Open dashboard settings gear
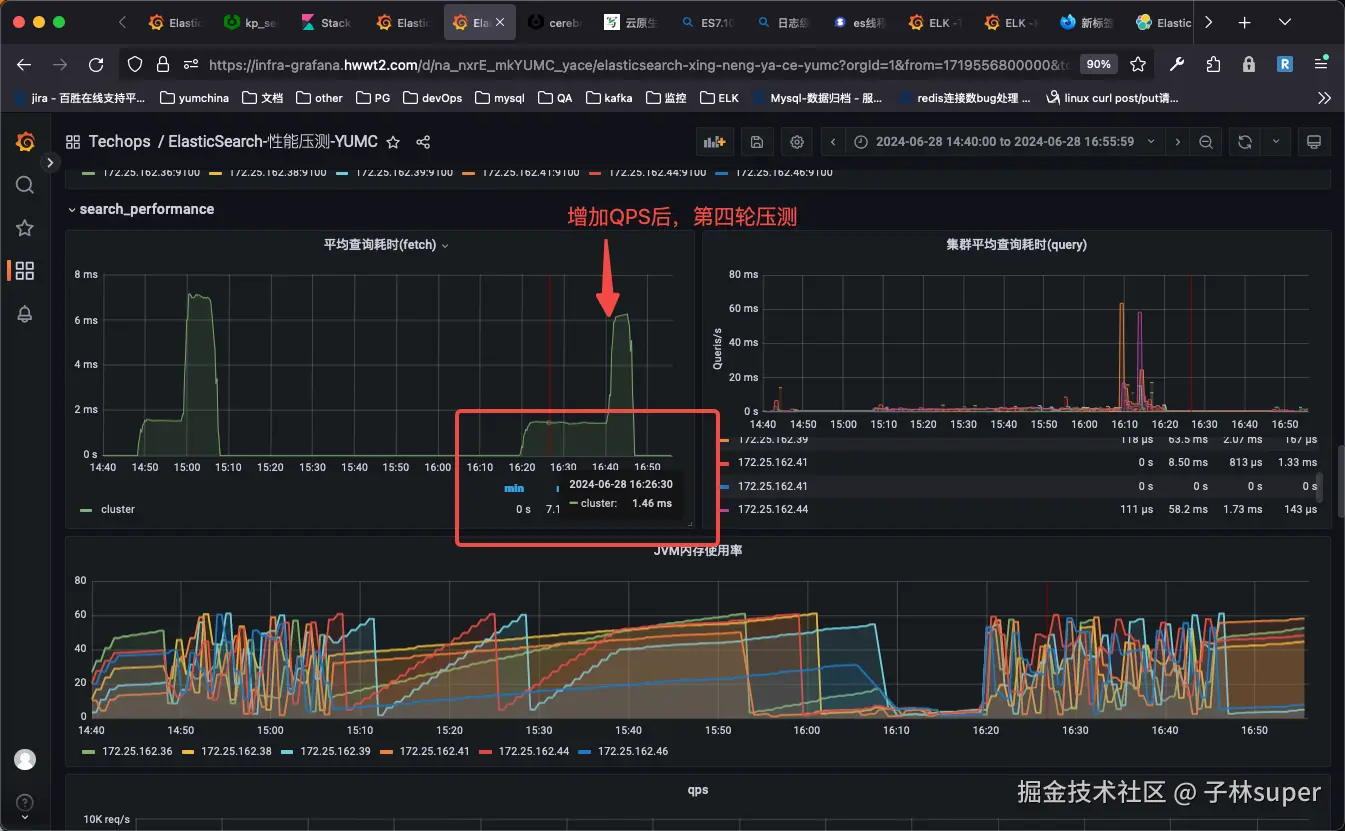 click(x=797, y=142)
